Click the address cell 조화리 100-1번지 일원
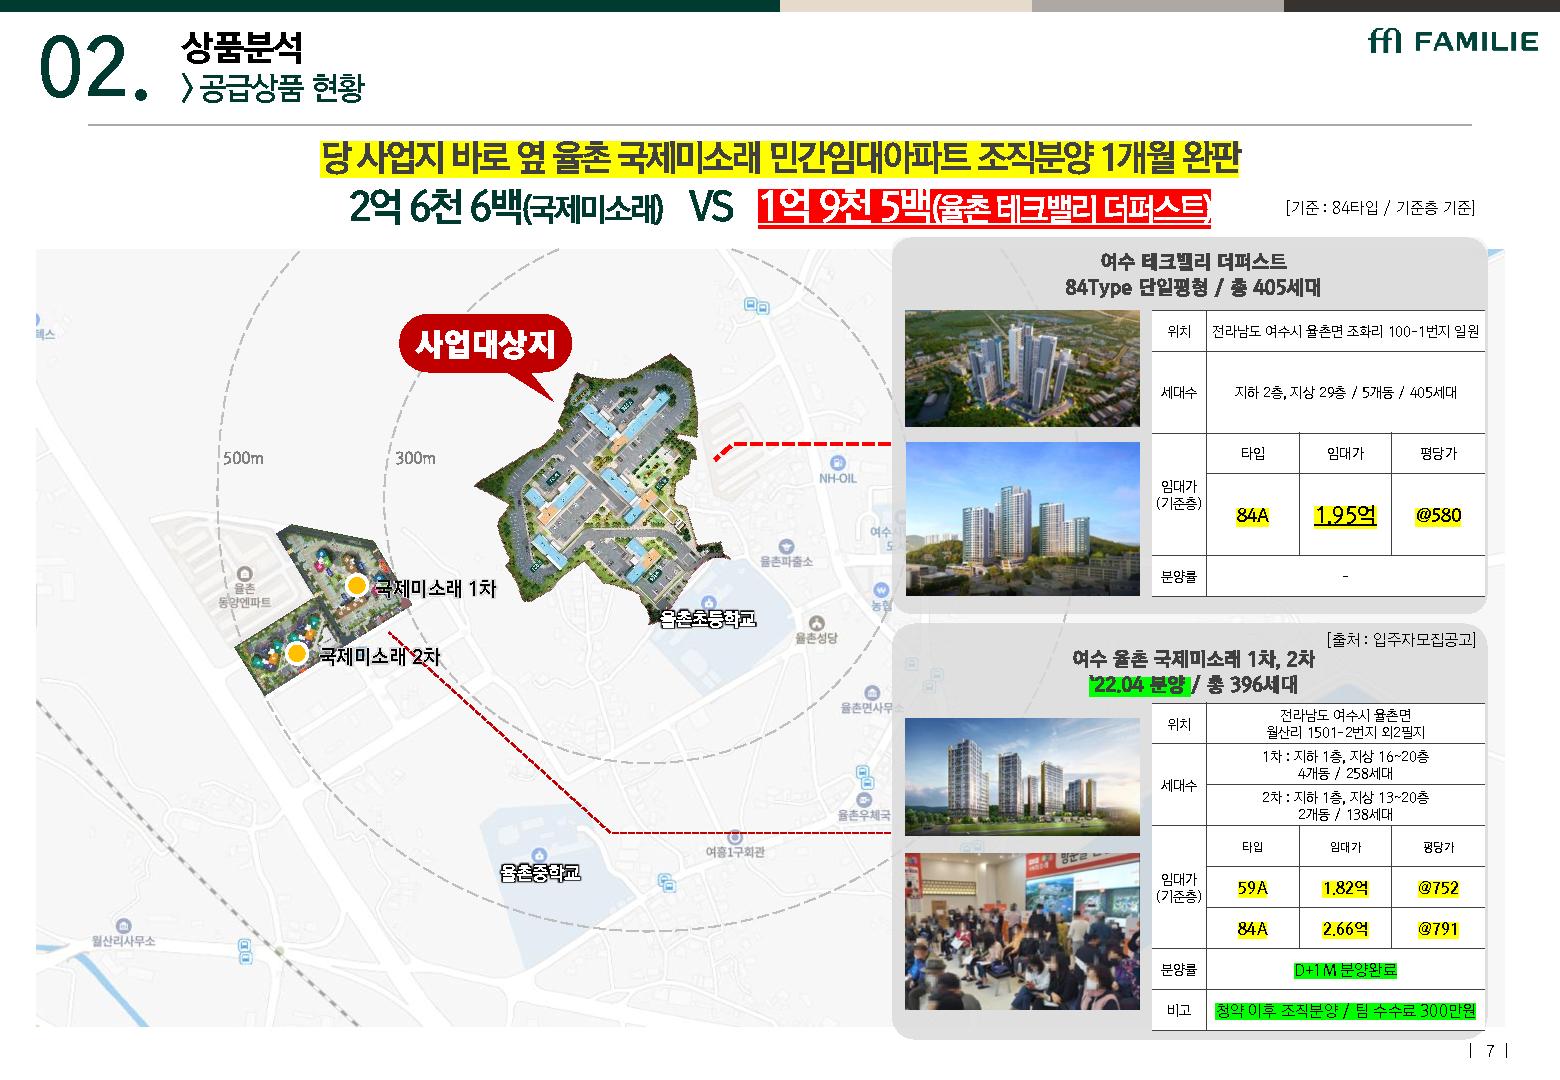The image size is (1560, 1080). (x=1345, y=331)
